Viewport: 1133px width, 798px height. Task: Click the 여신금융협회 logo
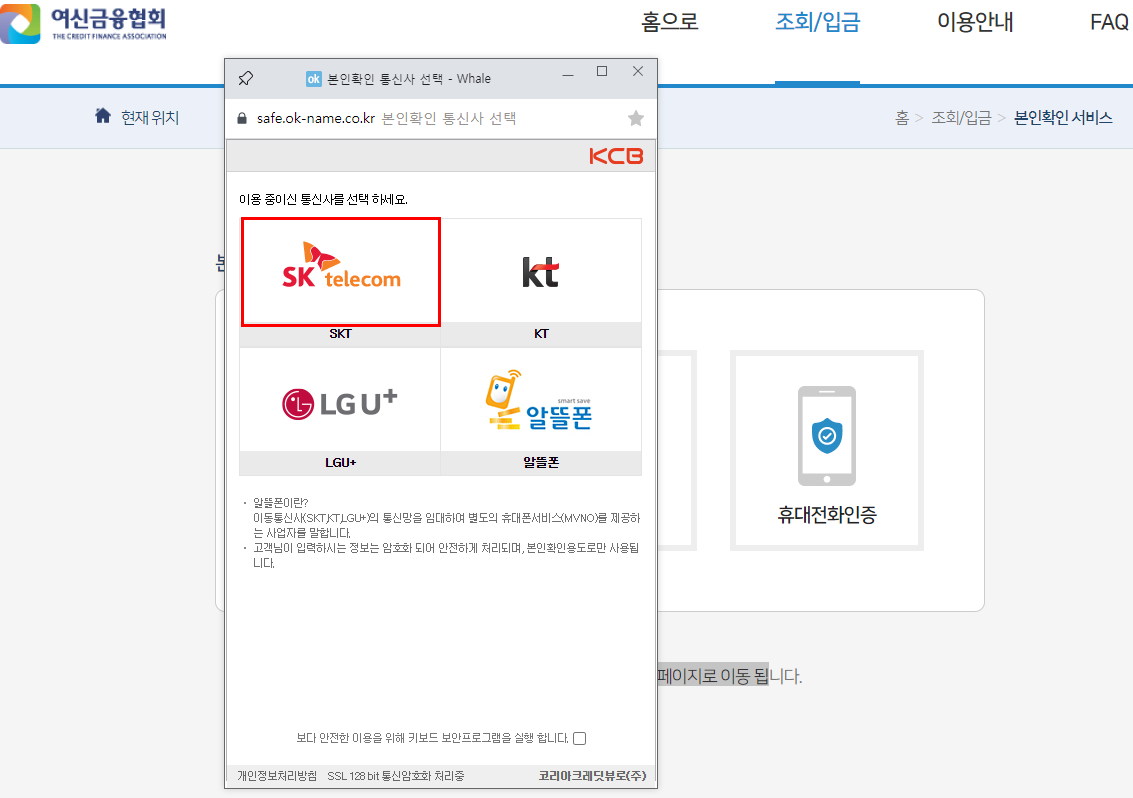tap(84, 23)
